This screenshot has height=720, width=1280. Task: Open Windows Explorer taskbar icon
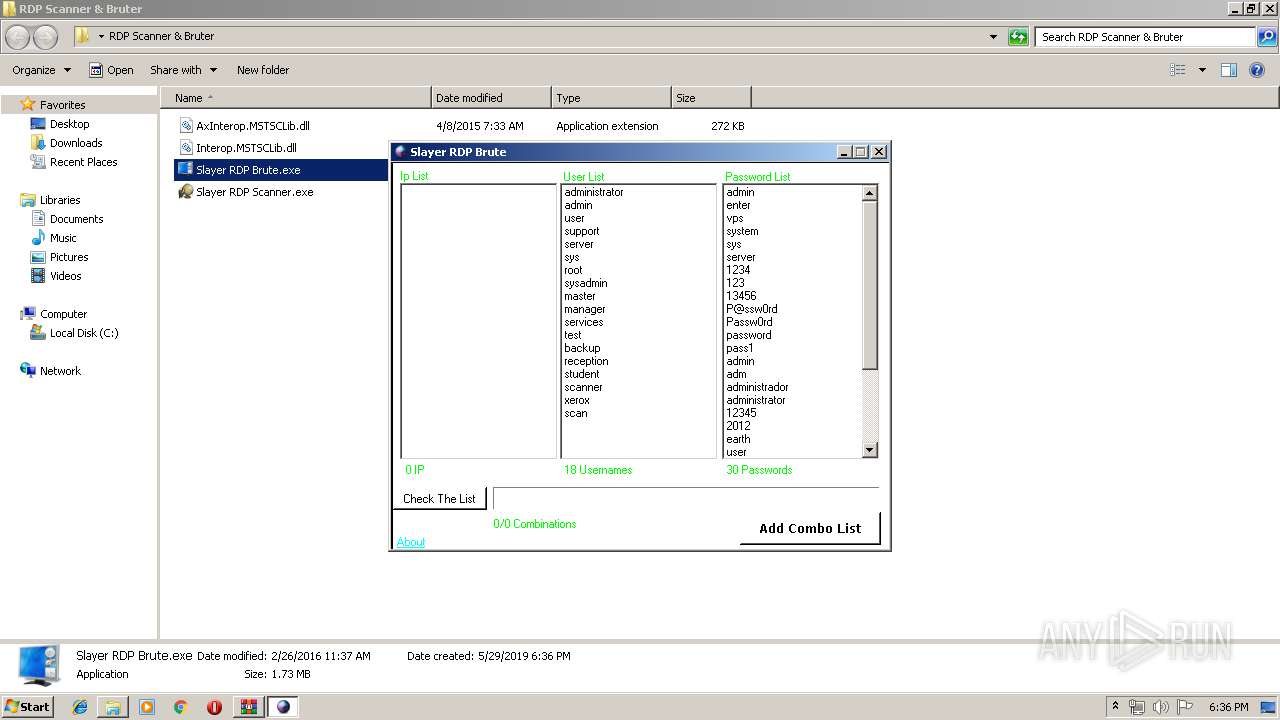[x=113, y=707]
